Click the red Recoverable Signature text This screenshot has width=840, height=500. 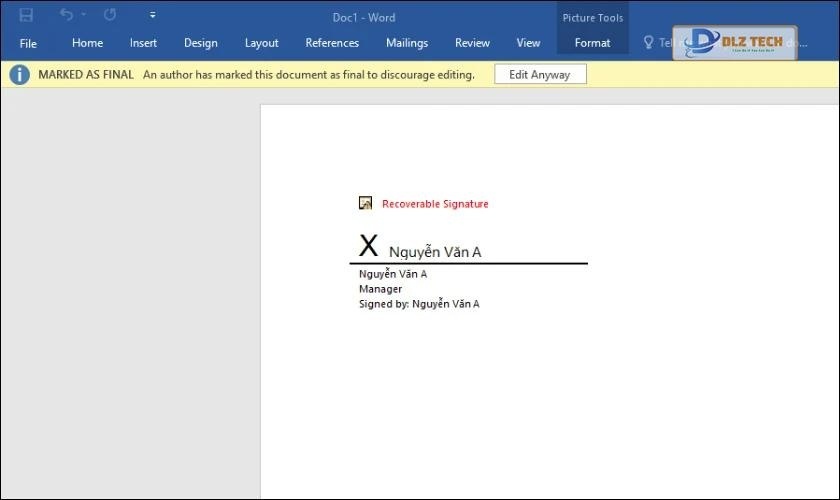click(435, 204)
